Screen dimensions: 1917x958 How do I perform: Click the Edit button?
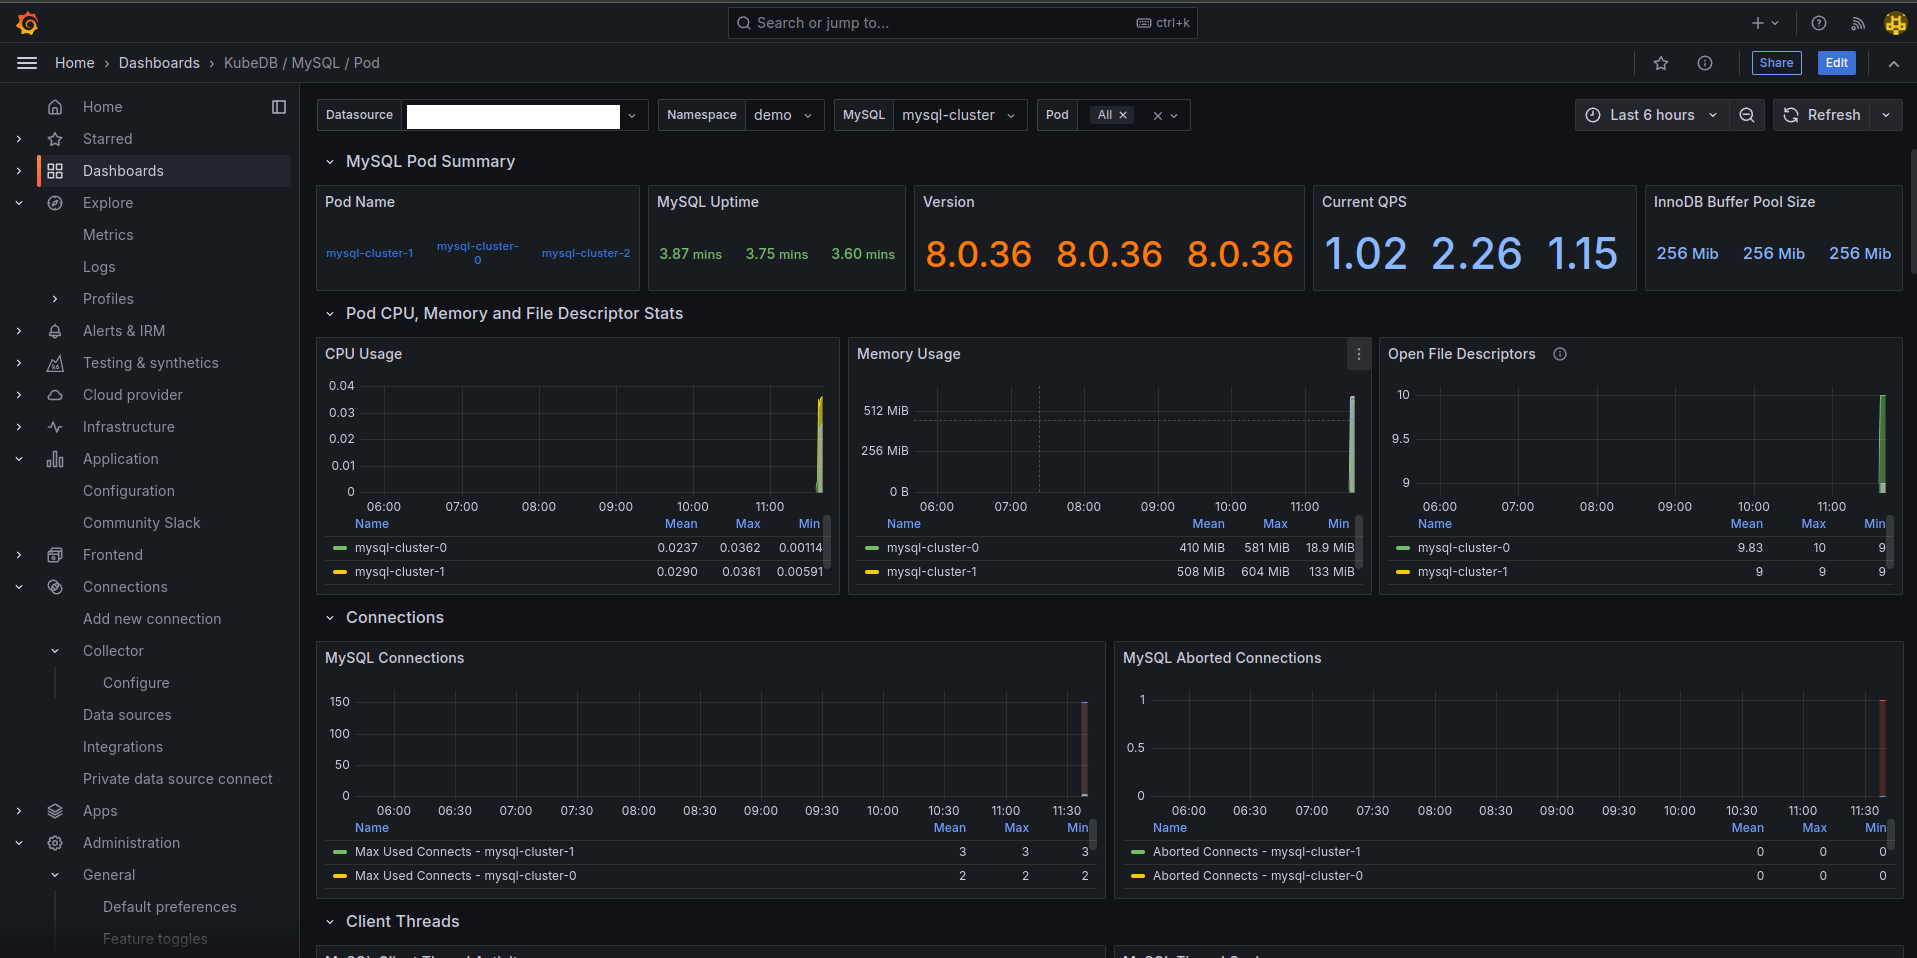(x=1836, y=63)
